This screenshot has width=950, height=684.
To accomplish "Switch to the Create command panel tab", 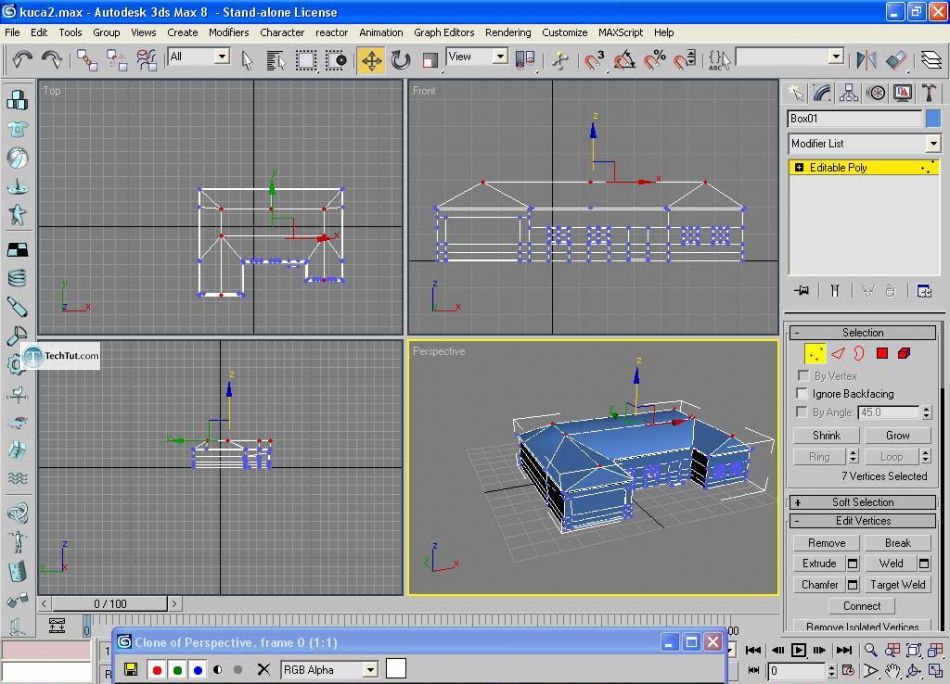I will click(x=797, y=93).
